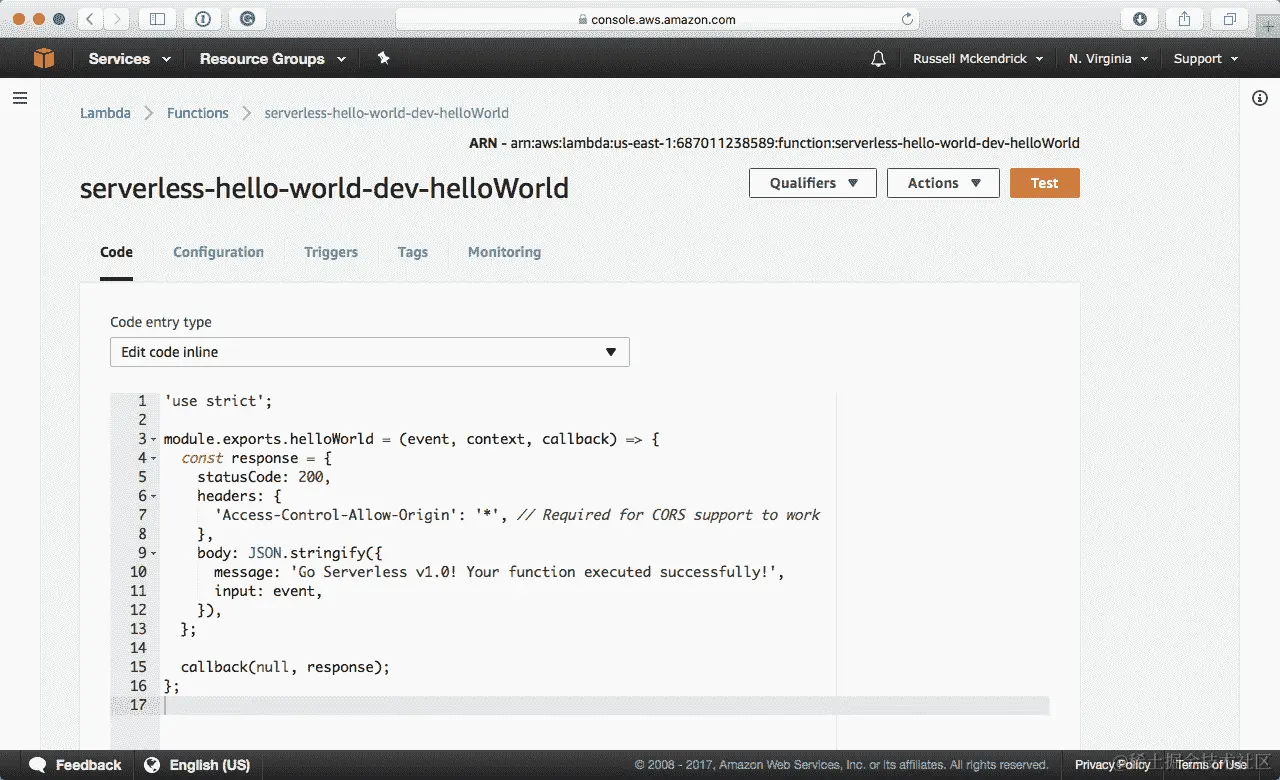Click empty line 17 in code editor
Viewport: 1280px width, 780px height.
coord(606,705)
